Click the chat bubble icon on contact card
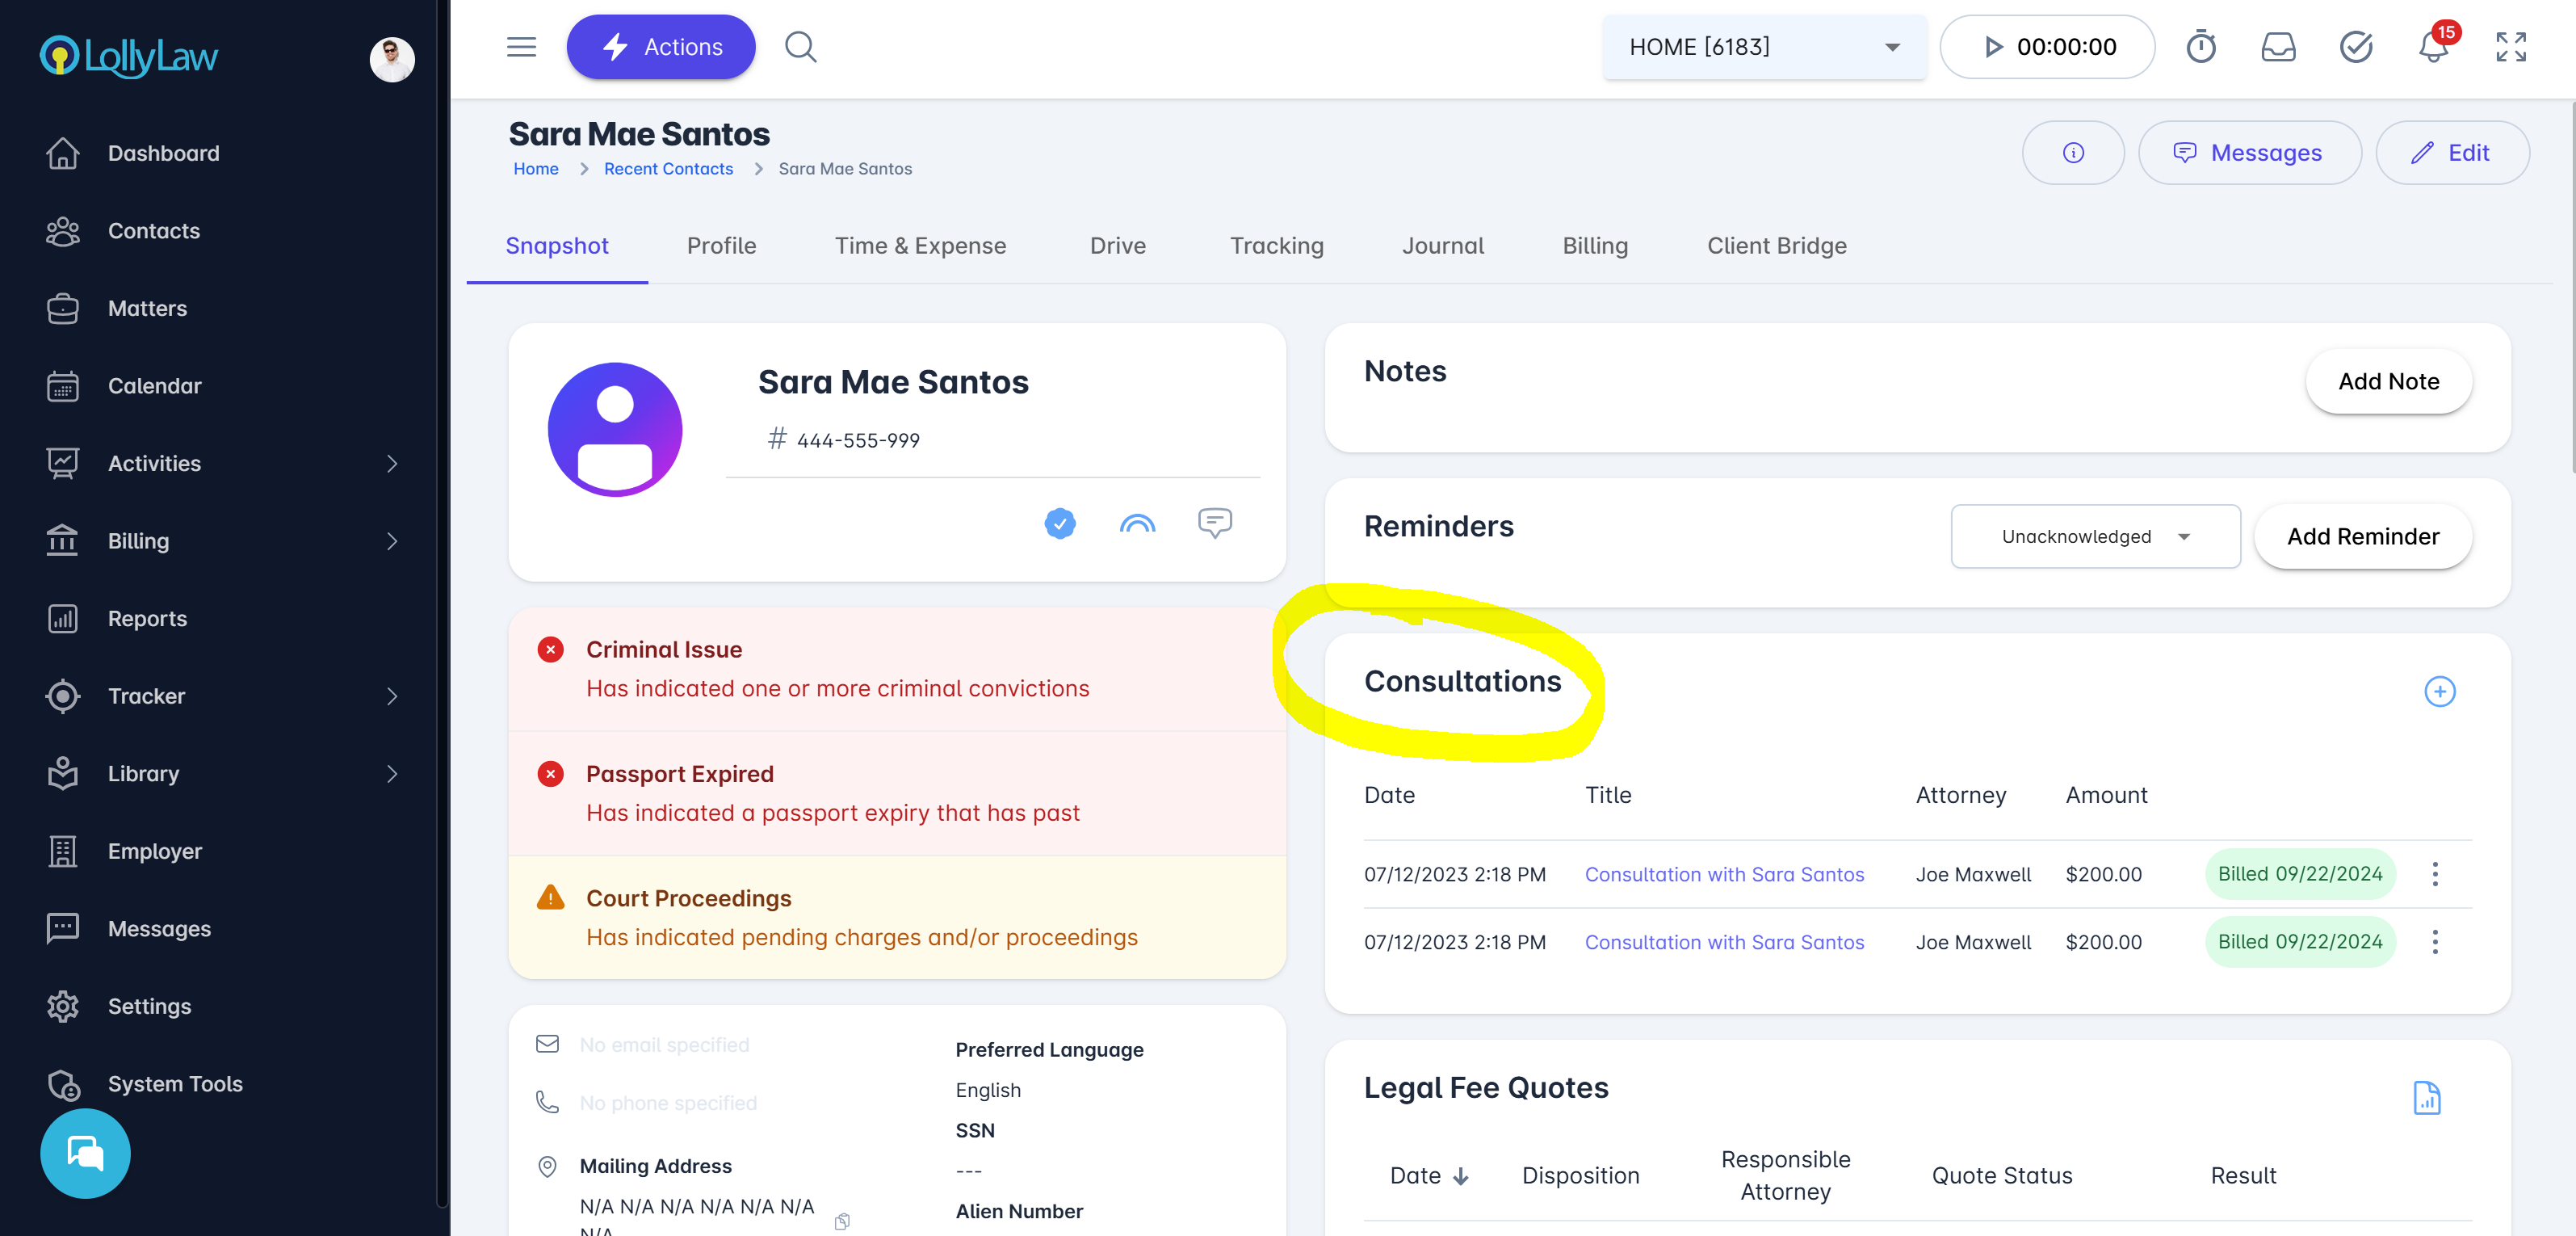 coord(1214,522)
